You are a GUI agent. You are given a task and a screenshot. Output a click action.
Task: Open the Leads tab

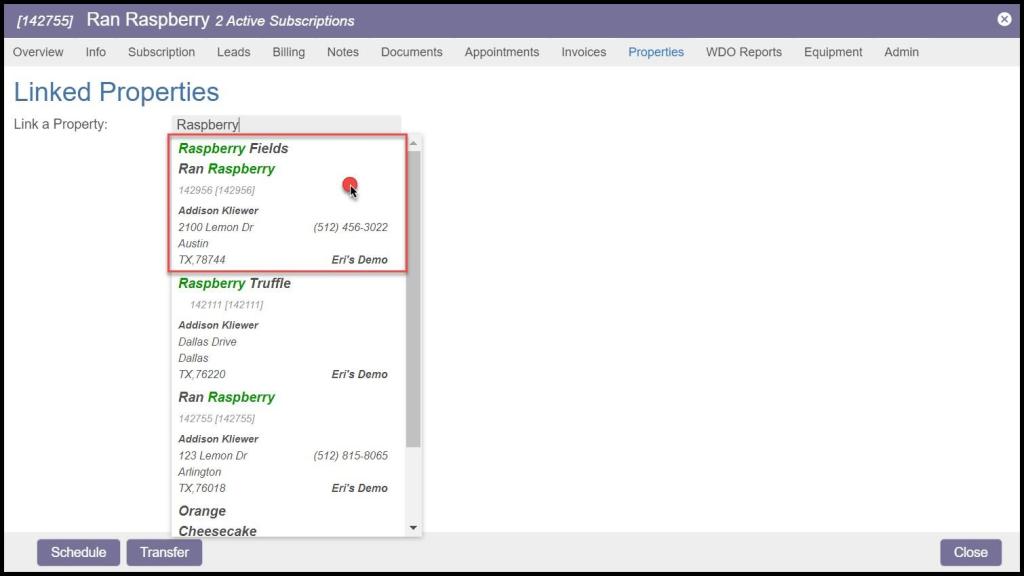[233, 52]
